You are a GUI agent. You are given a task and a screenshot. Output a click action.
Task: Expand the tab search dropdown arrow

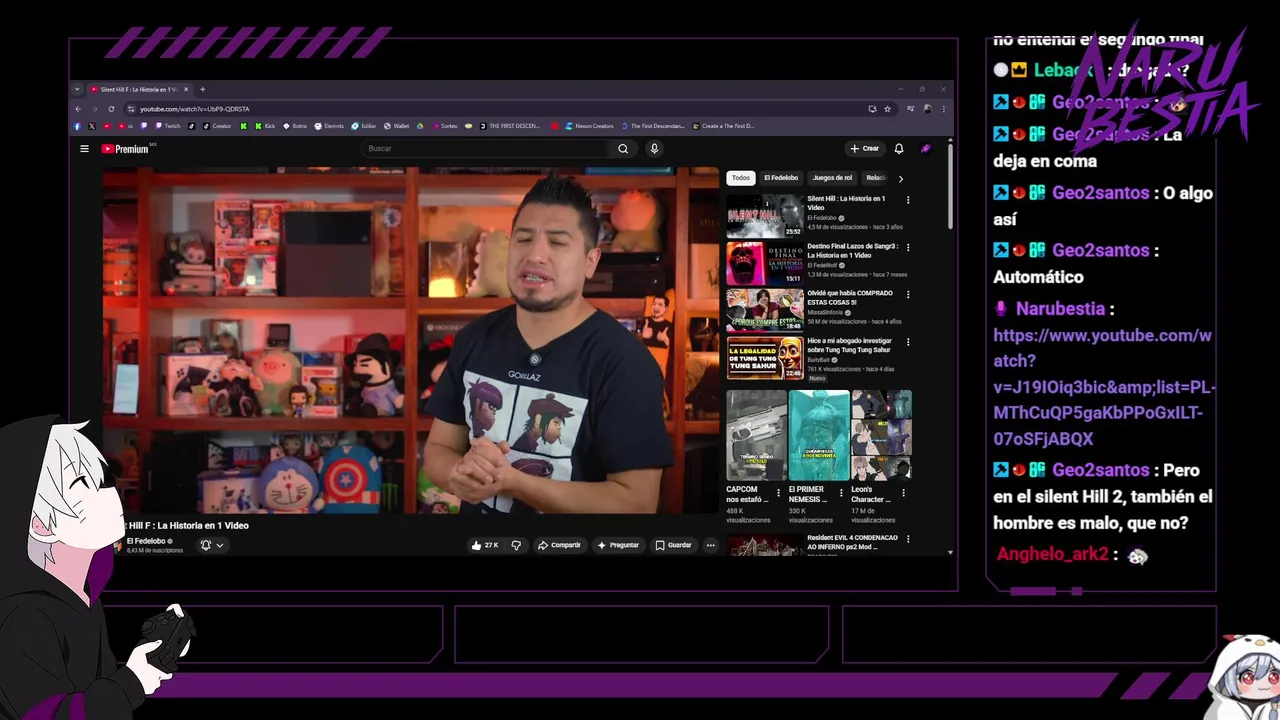tap(78, 89)
